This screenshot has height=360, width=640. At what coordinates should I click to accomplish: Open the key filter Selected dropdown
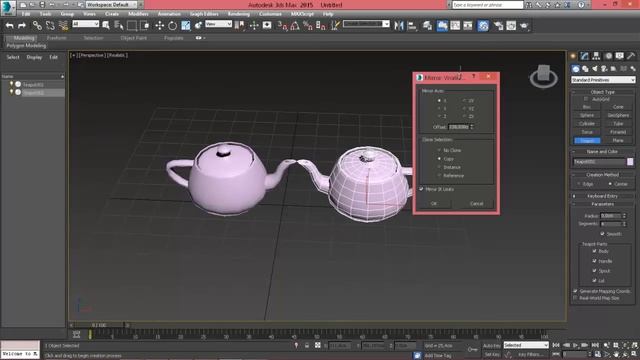click(526, 345)
